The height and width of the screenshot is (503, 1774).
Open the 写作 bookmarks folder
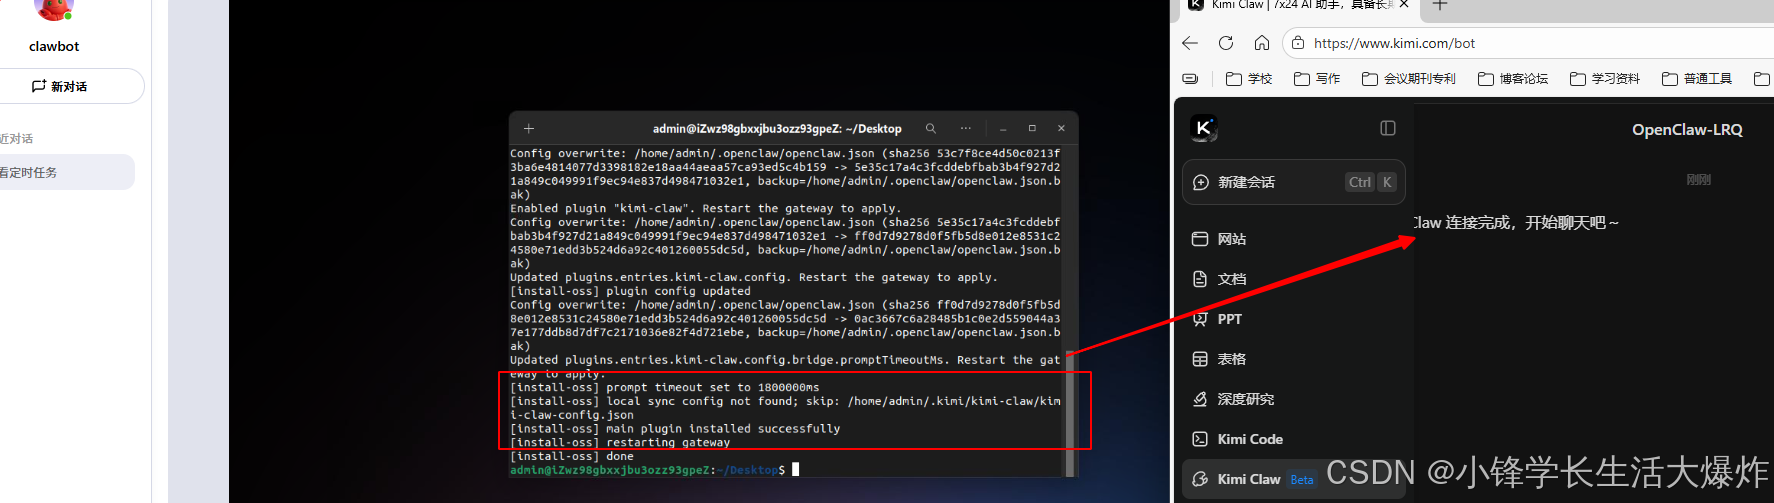coord(1317,79)
